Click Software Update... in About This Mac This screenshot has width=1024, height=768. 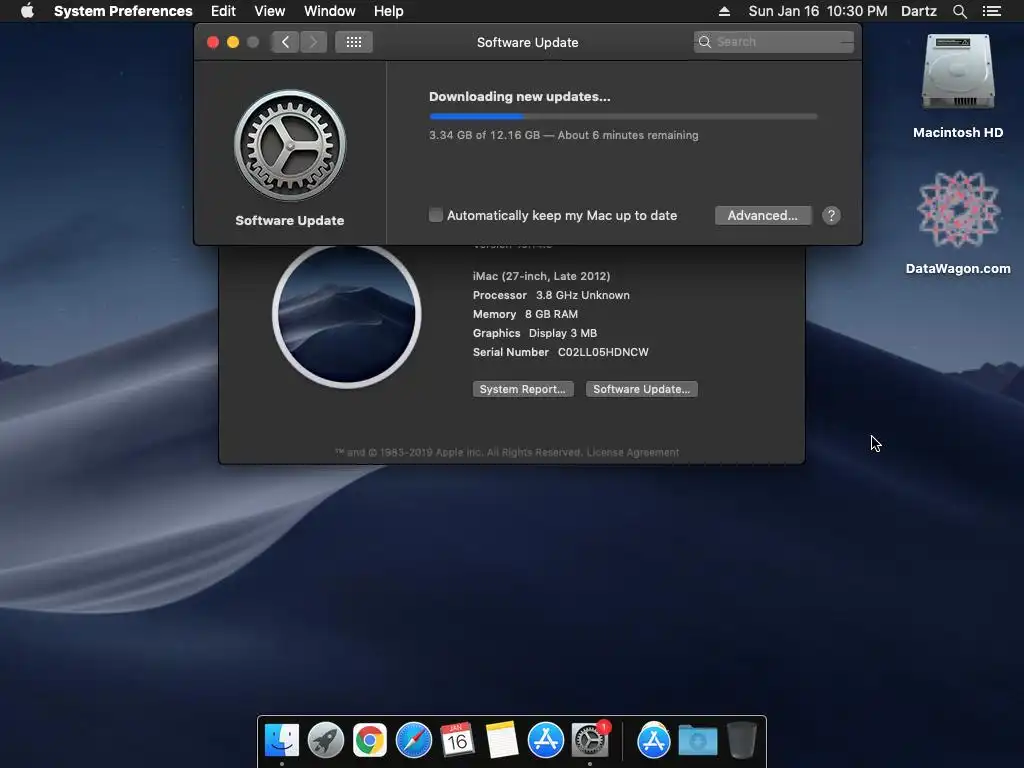pyautogui.click(x=641, y=389)
